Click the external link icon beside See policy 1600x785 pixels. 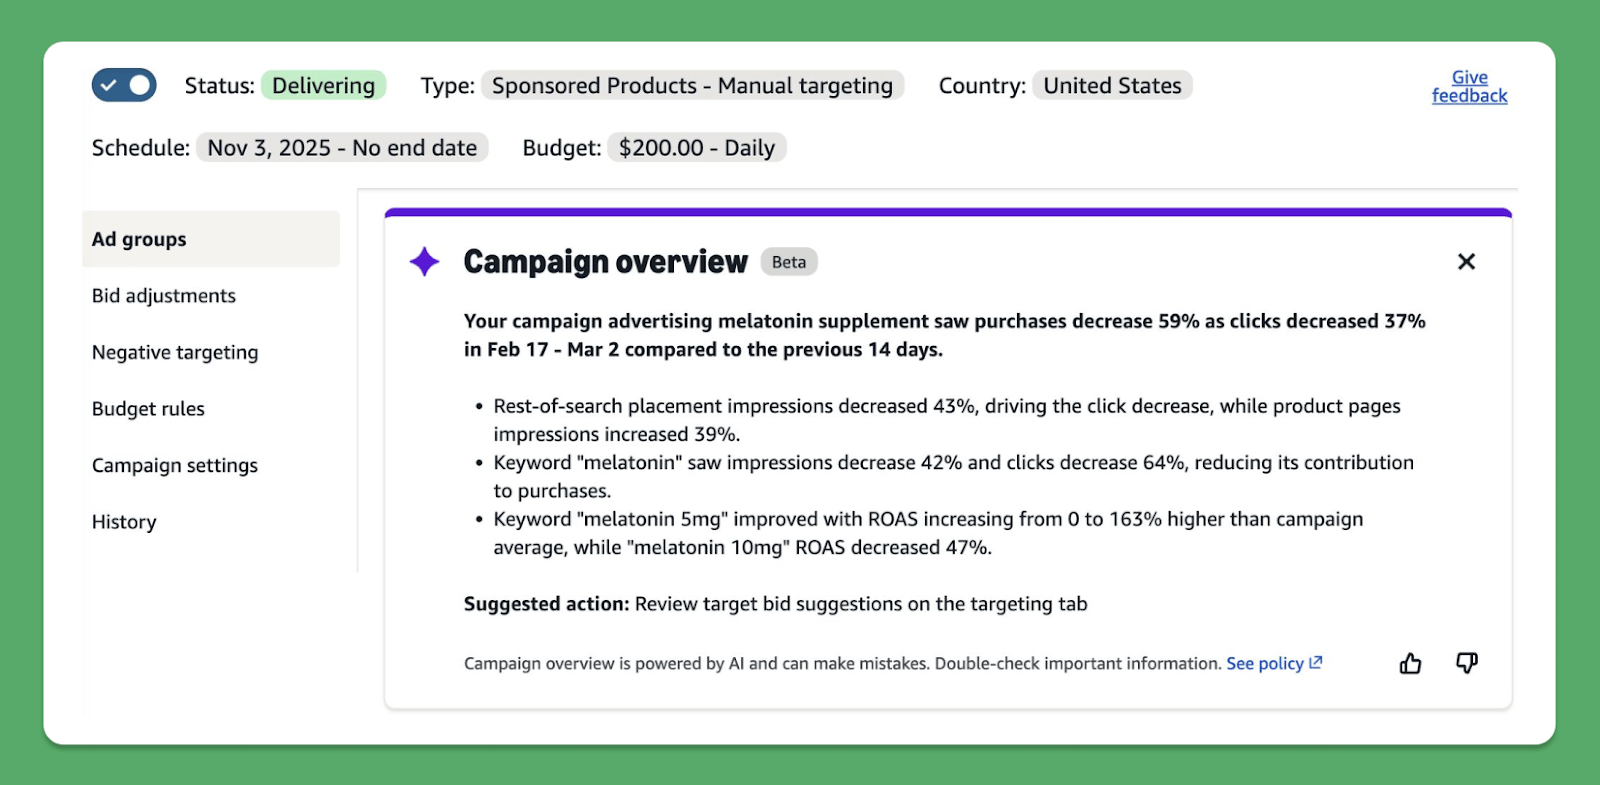point(1316,663)
